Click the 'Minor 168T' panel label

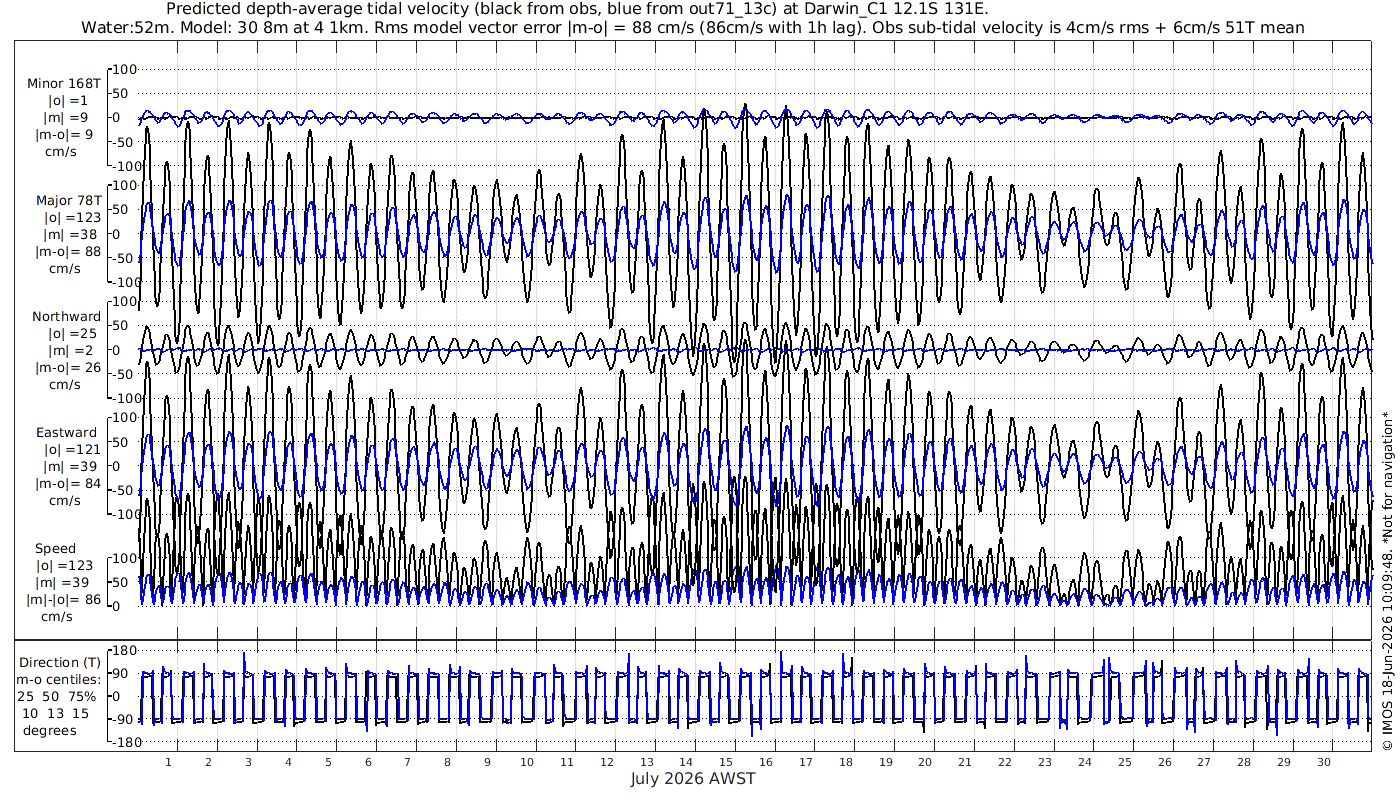tap(64, 84)
